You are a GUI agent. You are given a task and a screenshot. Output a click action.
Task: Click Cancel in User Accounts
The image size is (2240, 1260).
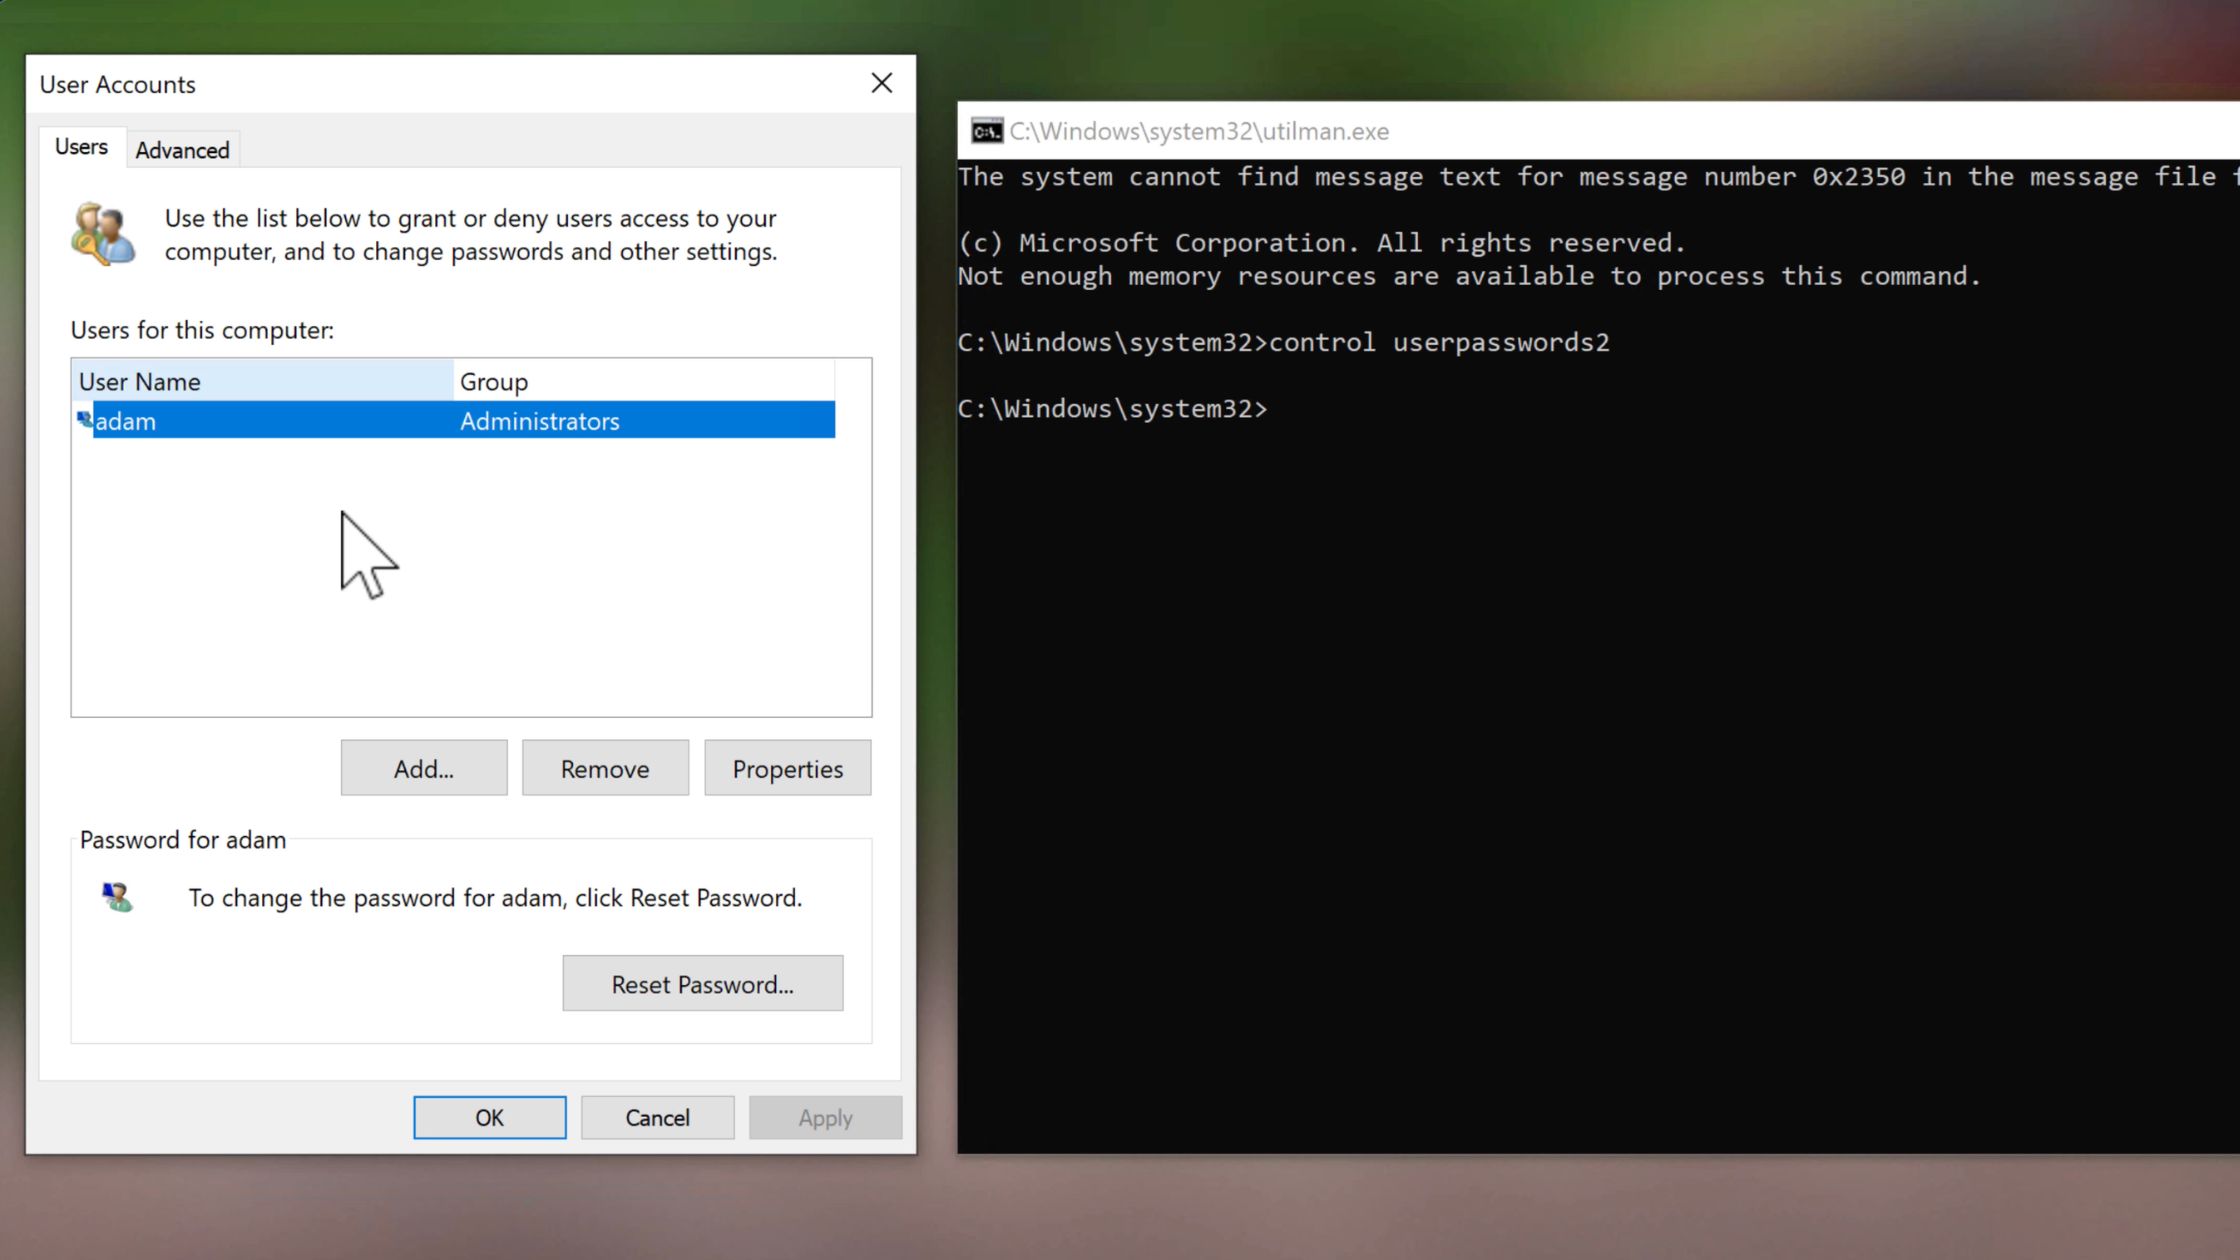657,1117
